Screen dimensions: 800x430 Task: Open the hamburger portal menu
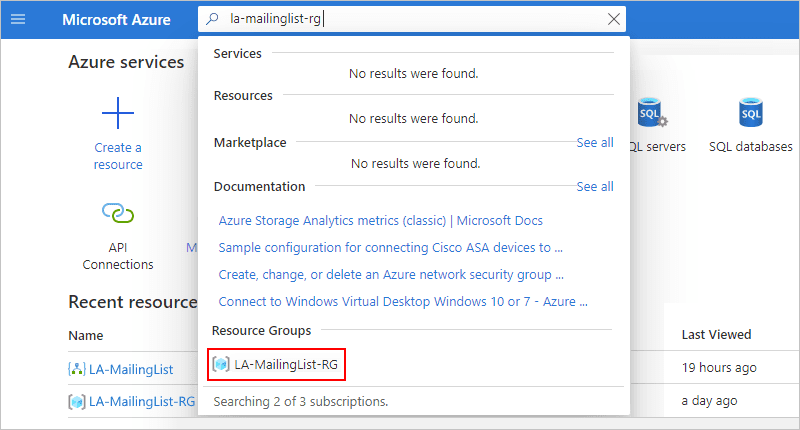pos(18,19)
